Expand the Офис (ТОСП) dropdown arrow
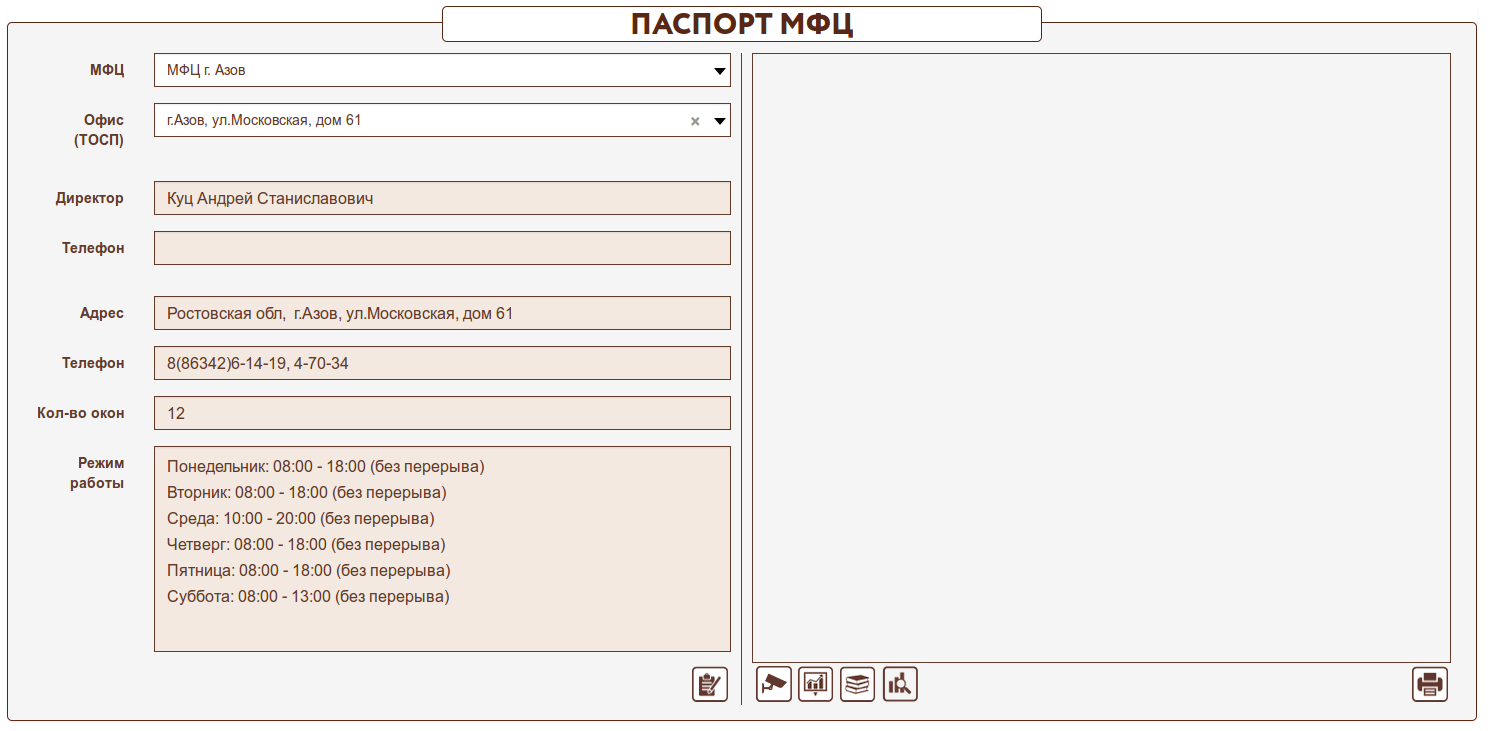The width and height of the screenshot is (1491, 731). tap(719, 121)
